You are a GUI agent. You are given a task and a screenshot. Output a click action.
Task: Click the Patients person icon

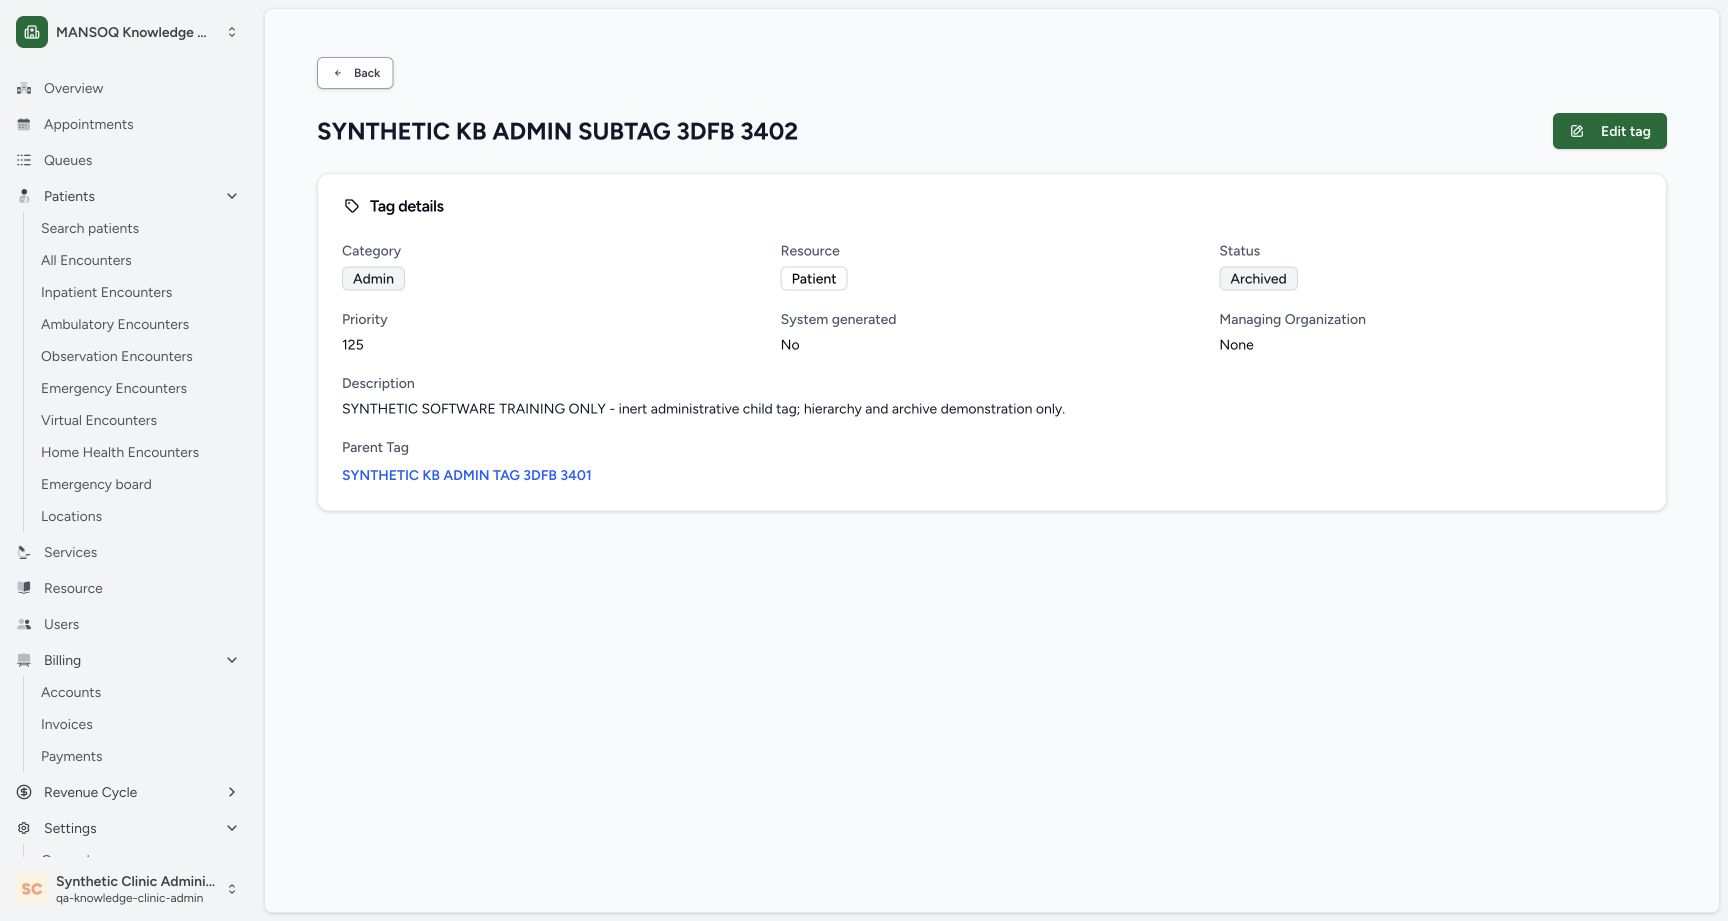(x=24, y=196)
